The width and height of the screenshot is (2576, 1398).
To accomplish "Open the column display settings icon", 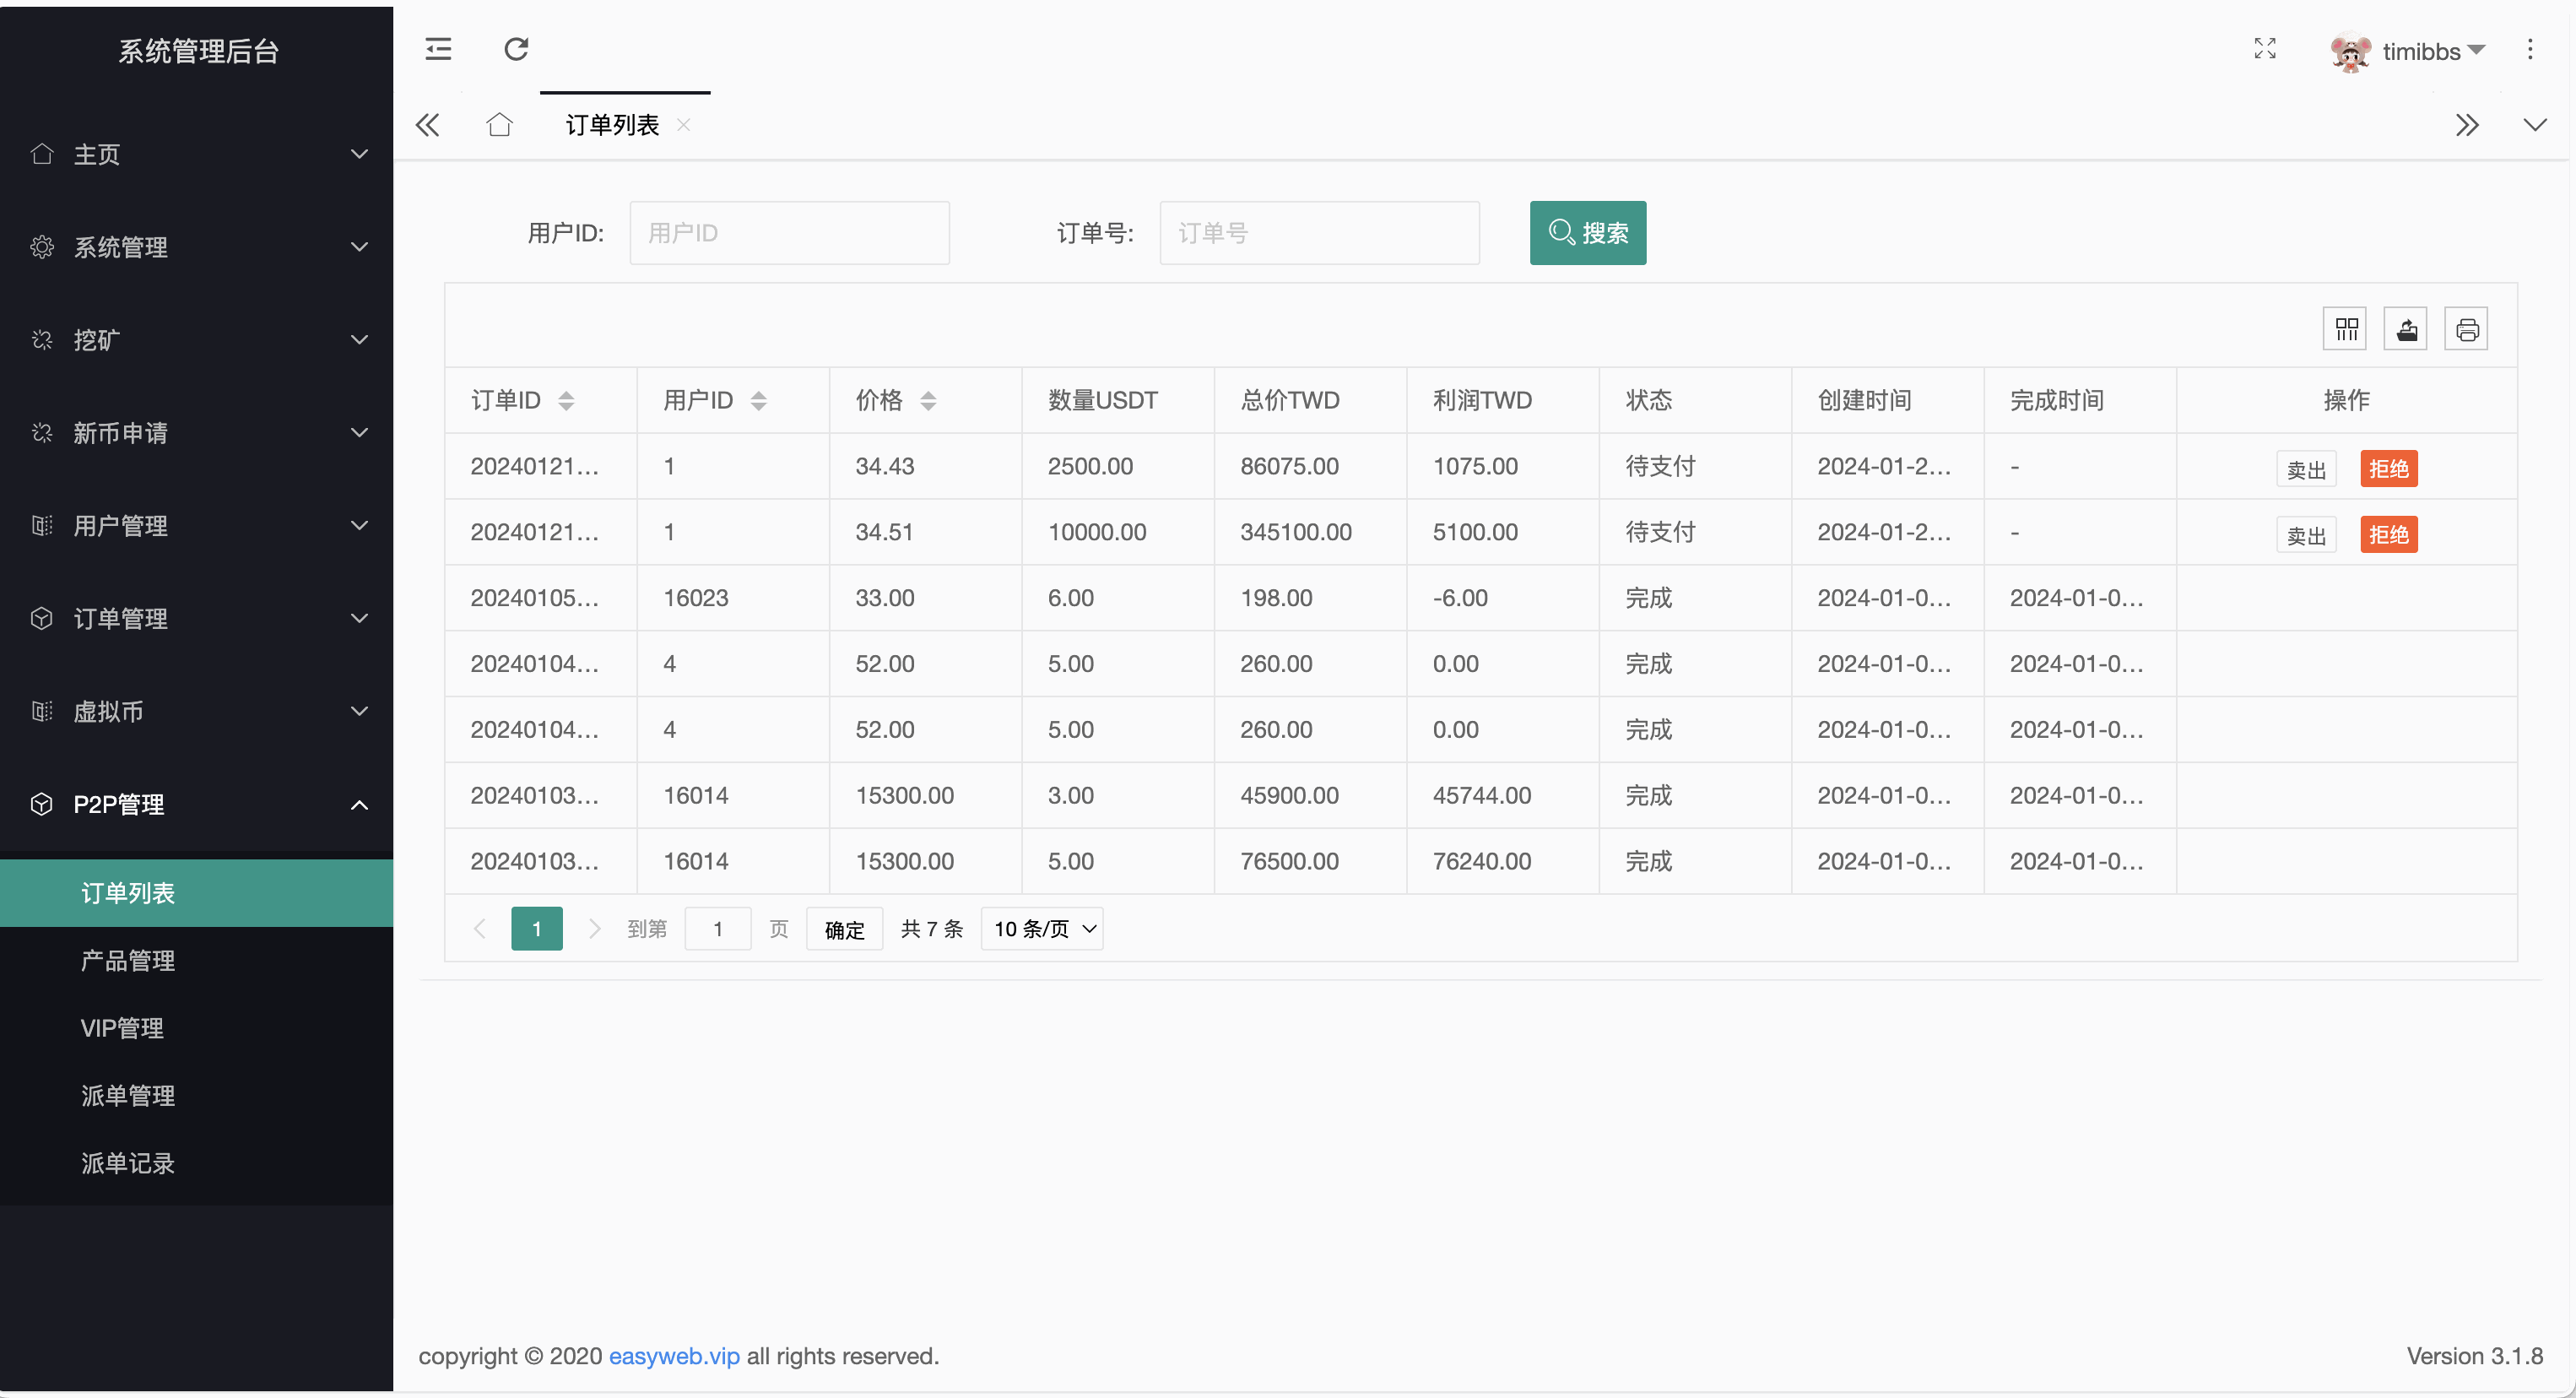I will click(x=2345, y=328).
